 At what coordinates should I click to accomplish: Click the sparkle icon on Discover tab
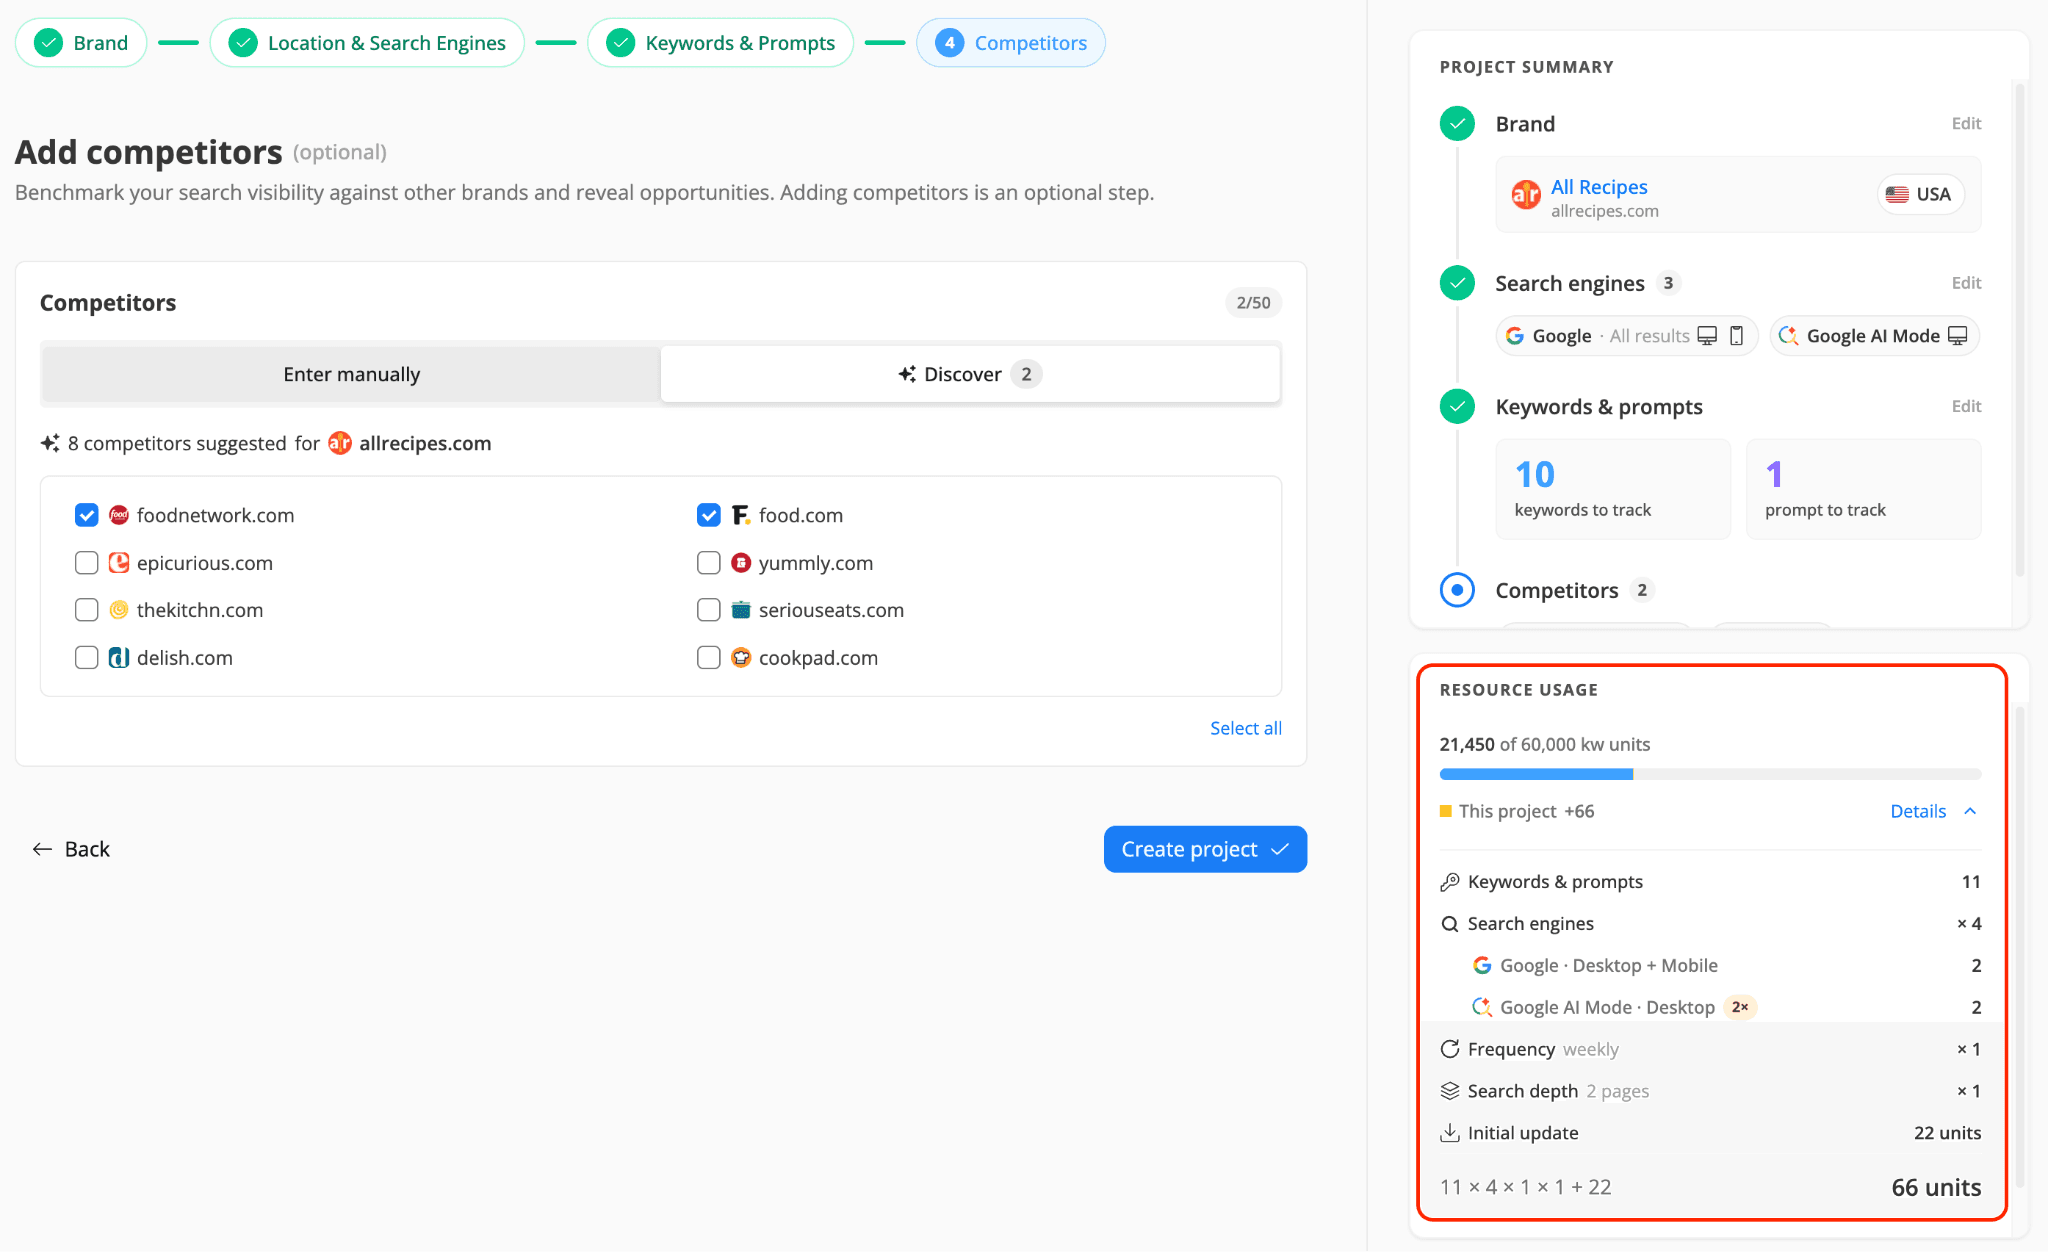pos(907,374)
